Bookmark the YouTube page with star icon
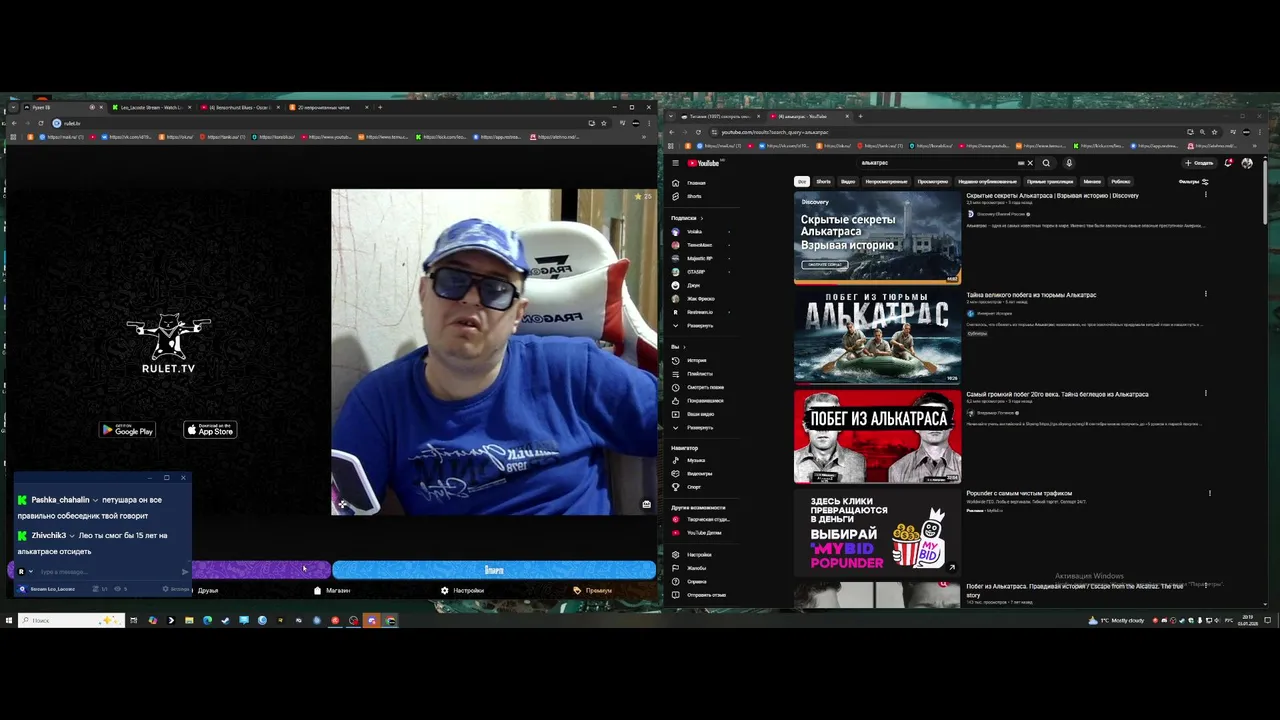The image size is (1280, 720). click(x=1214, y=132)
